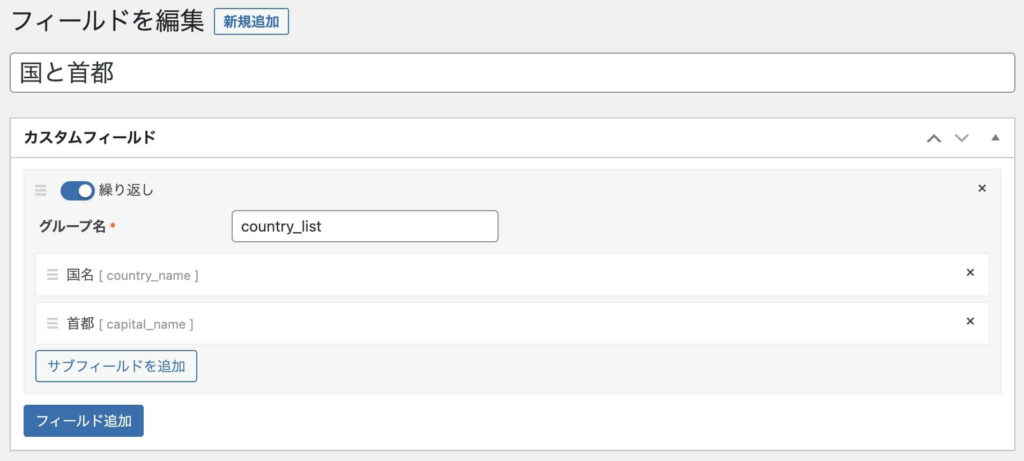Move カスタムフィールド panel up

coord(933,138)
